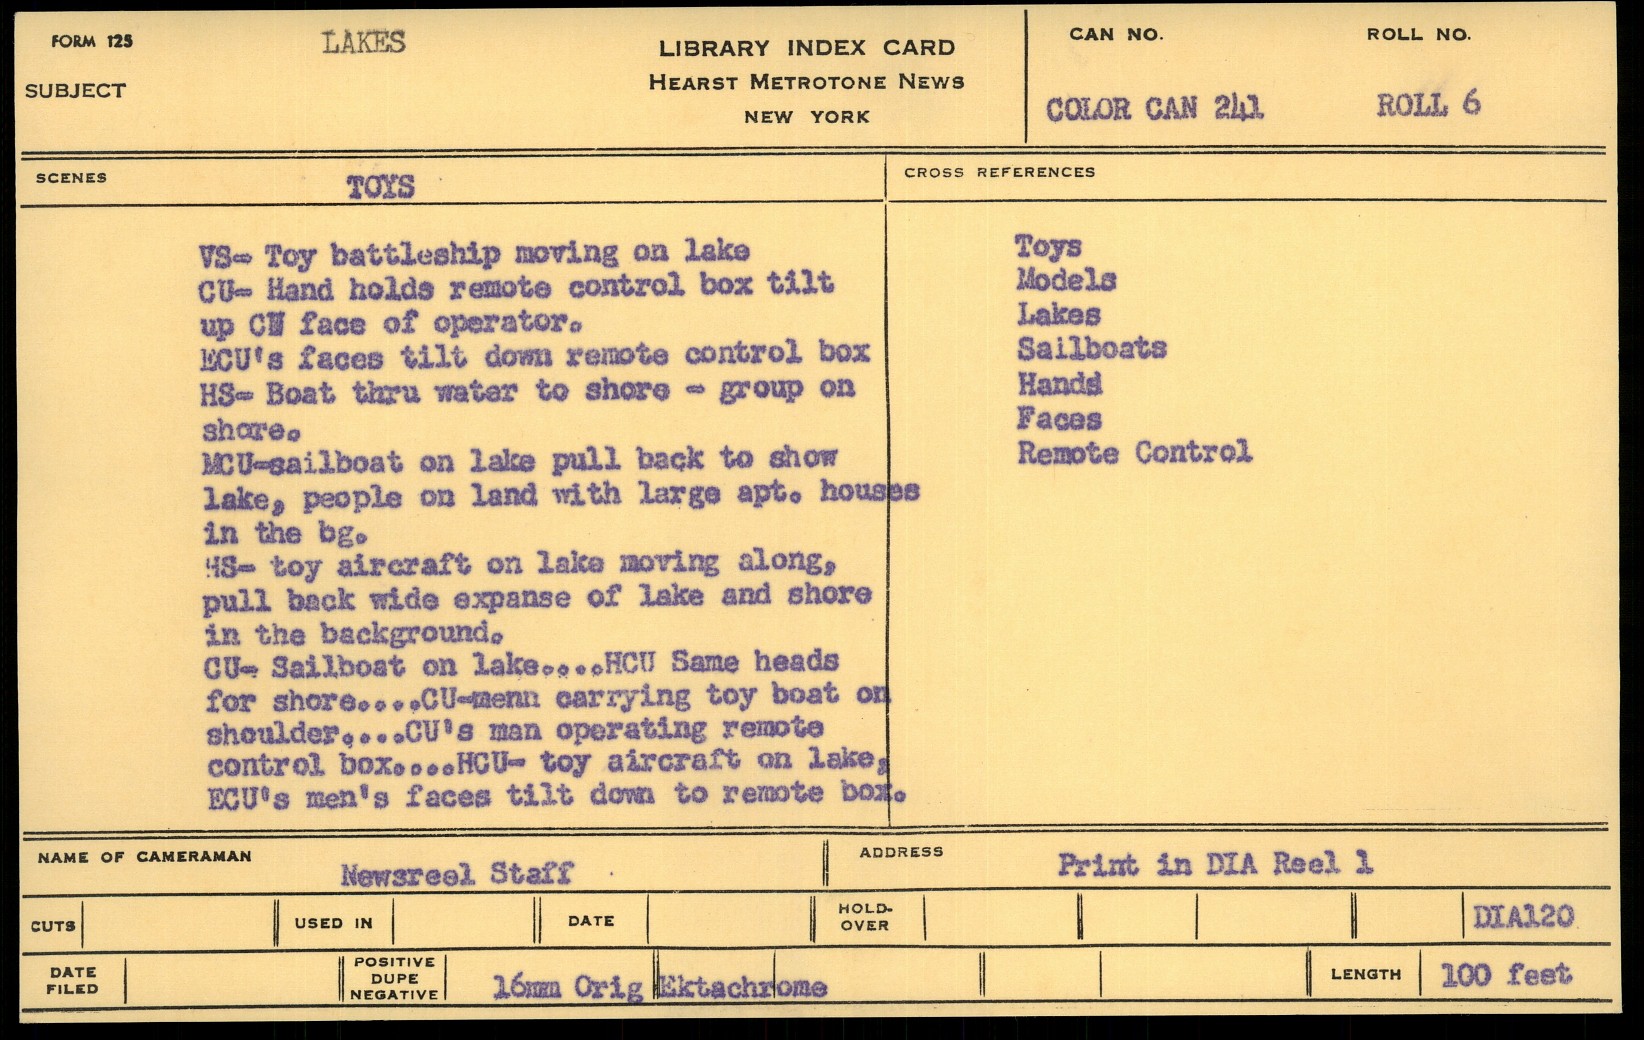Click the 'Sailboats' cross reference

click(1092, 349)
